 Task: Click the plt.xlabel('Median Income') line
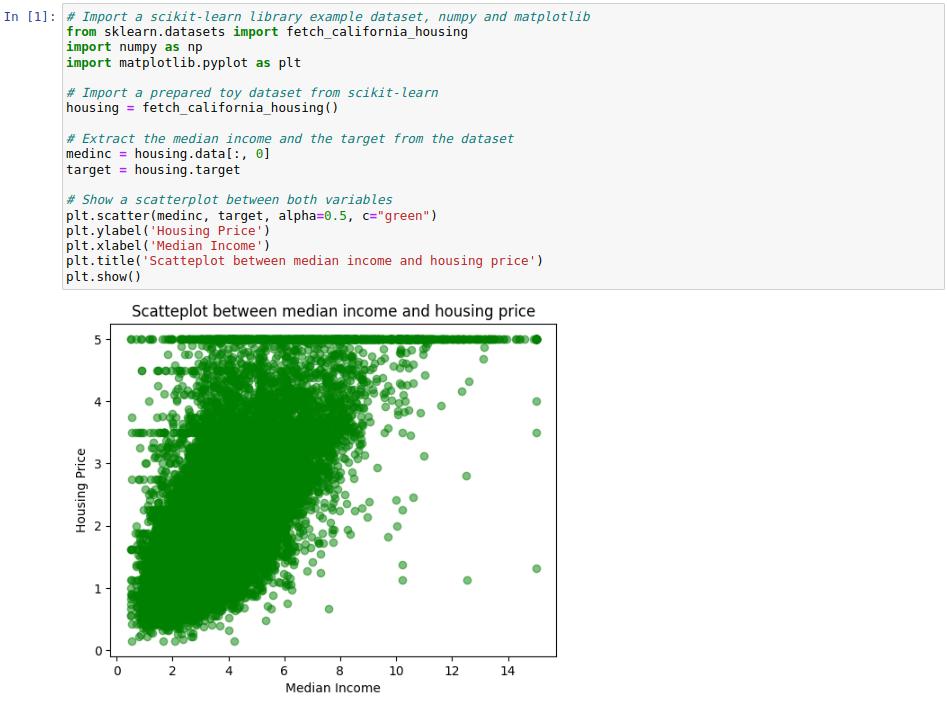tap(168, 246)
